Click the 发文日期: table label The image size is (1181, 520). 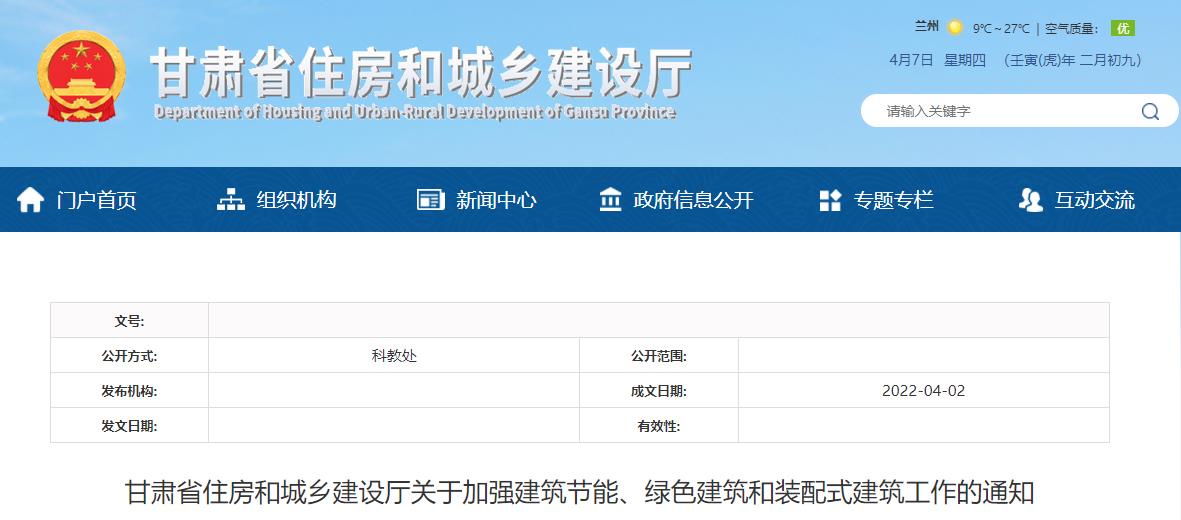130,427
